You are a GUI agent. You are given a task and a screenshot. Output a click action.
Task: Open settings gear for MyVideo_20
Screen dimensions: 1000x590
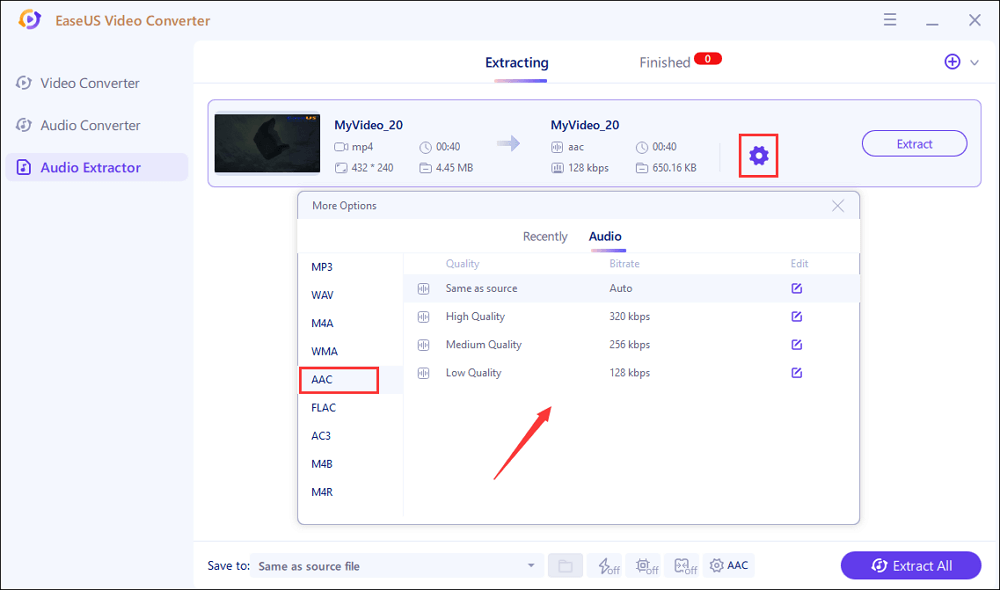click(x=759, y=155)
